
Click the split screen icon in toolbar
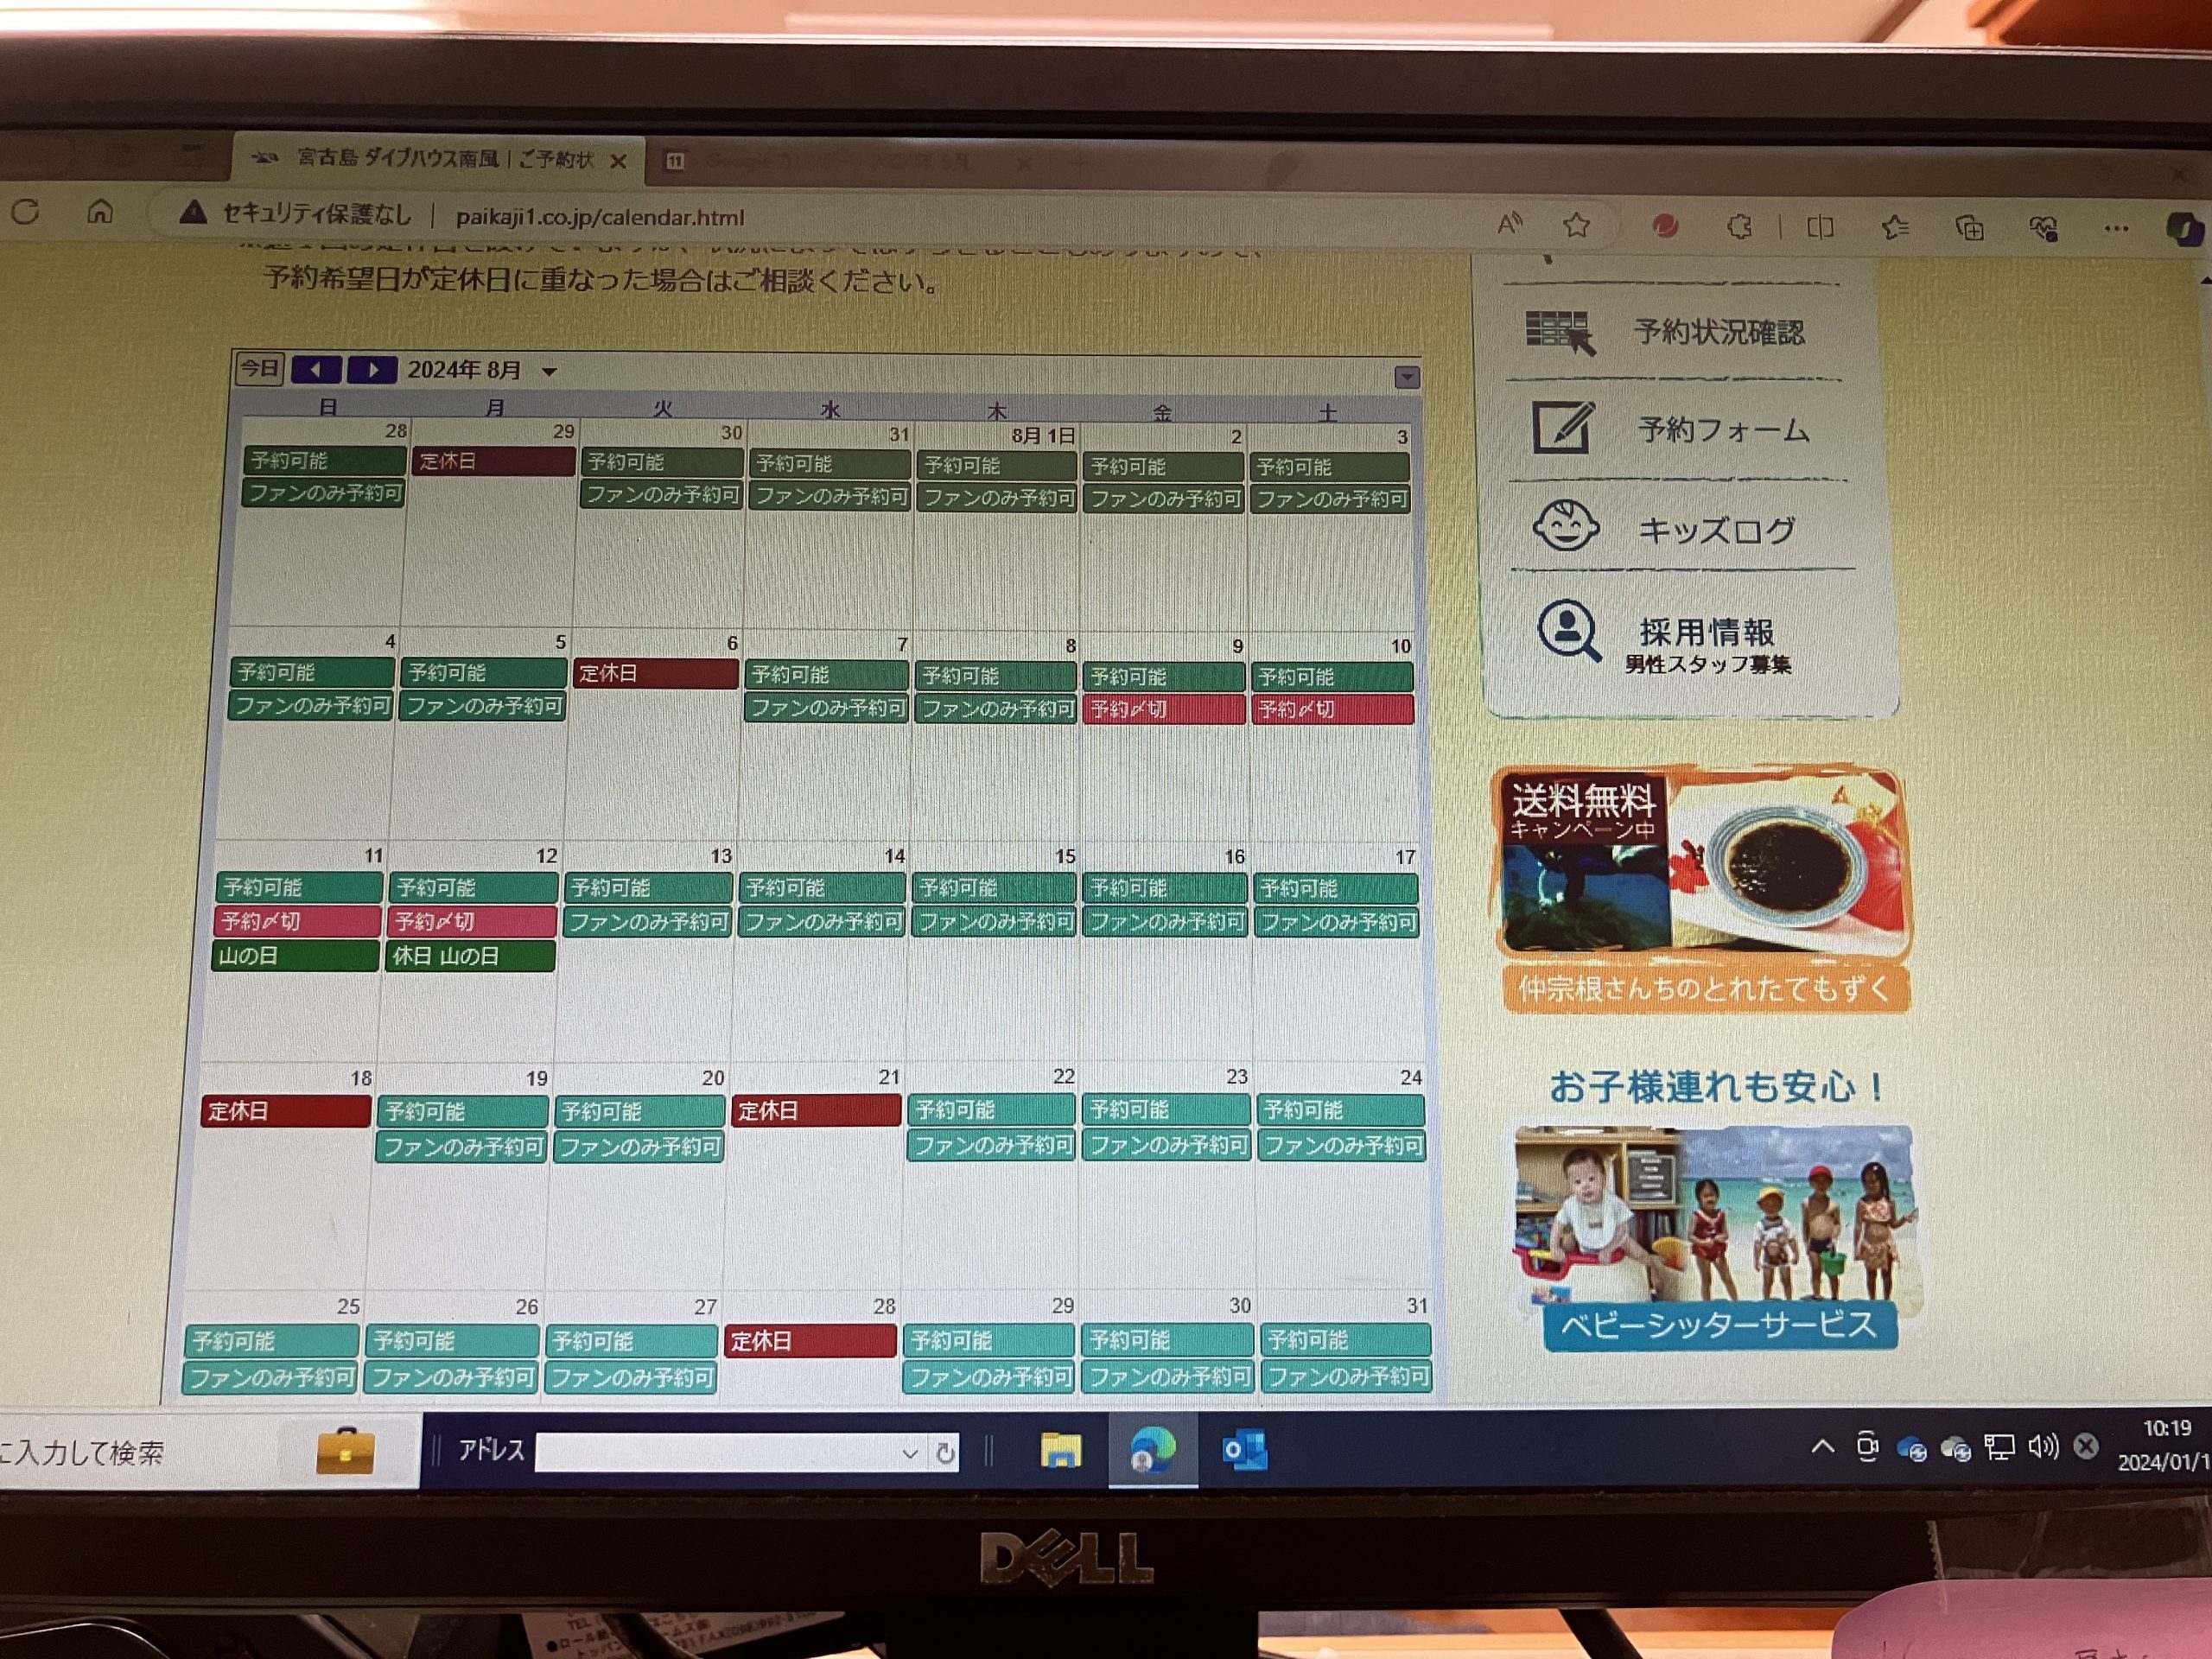pos(1820,228)
